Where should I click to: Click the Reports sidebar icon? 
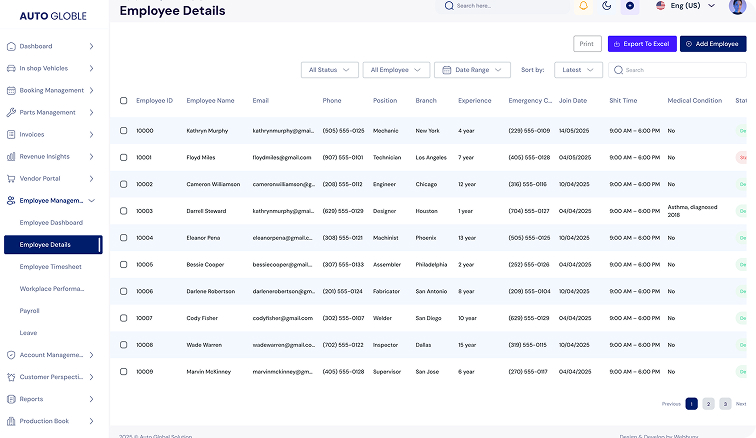(x=11, y=399)
